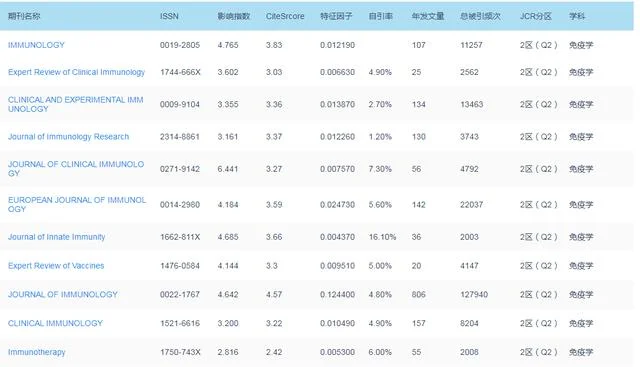Open JOURNAL OF IMMUNOLOGY link
The image size is (640, 367).
62,294
